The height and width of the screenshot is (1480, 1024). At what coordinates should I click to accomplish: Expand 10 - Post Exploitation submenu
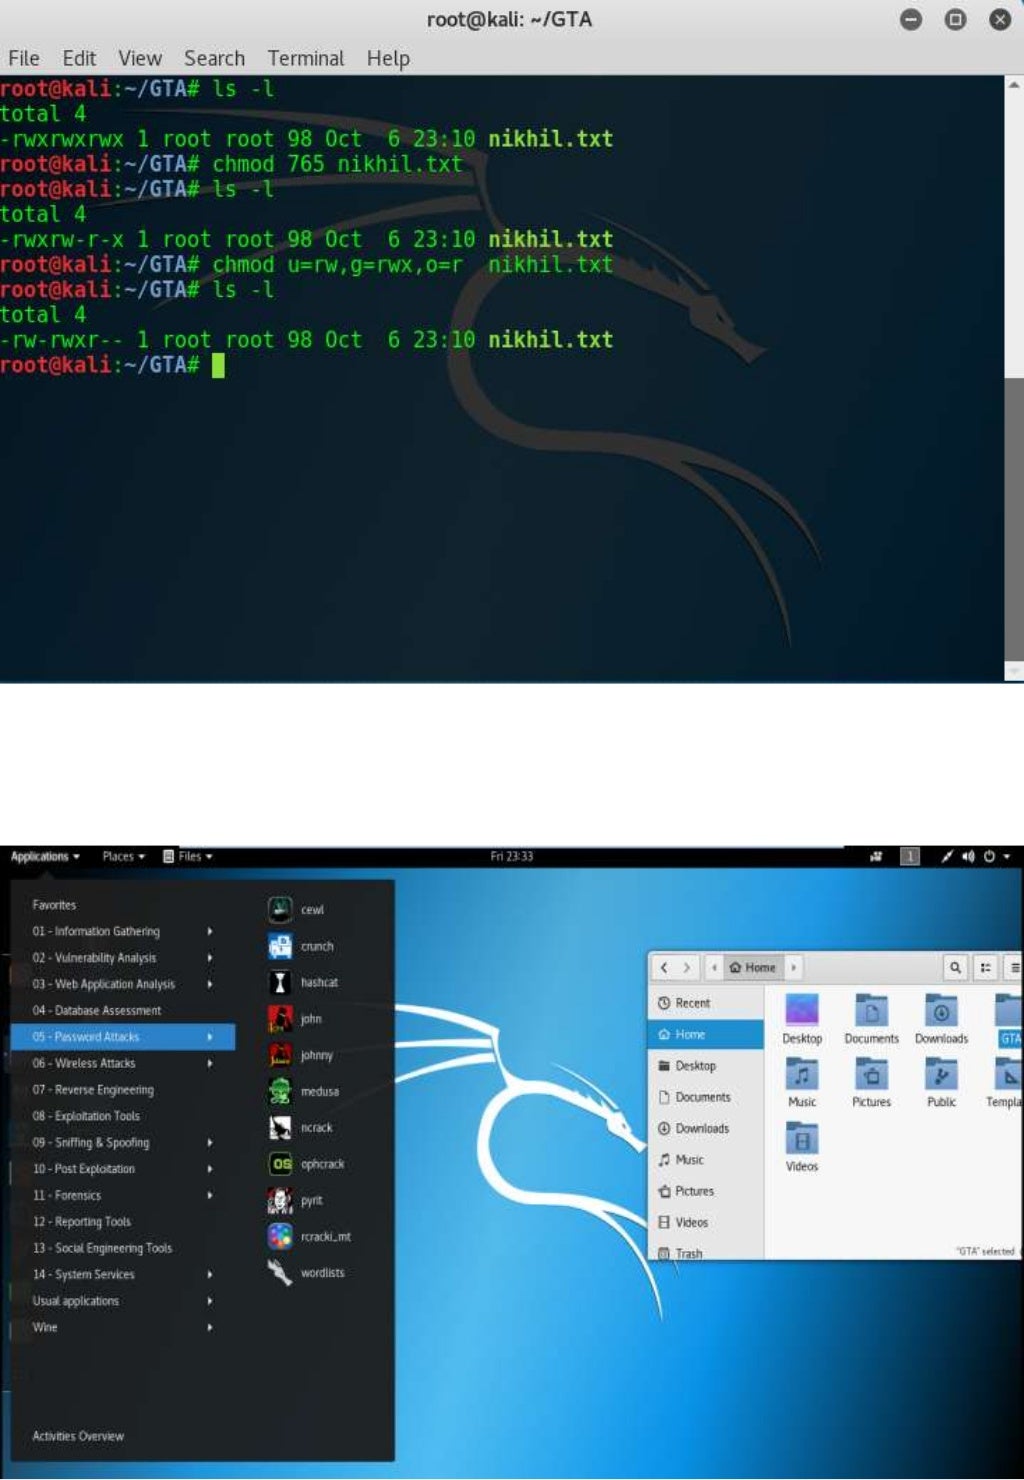(123, 1168)
